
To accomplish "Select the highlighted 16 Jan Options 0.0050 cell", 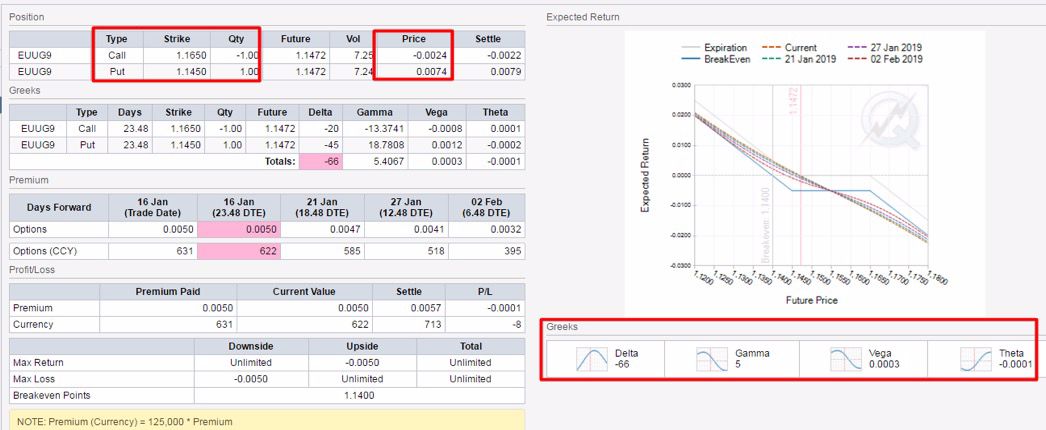I will [238, 229].
